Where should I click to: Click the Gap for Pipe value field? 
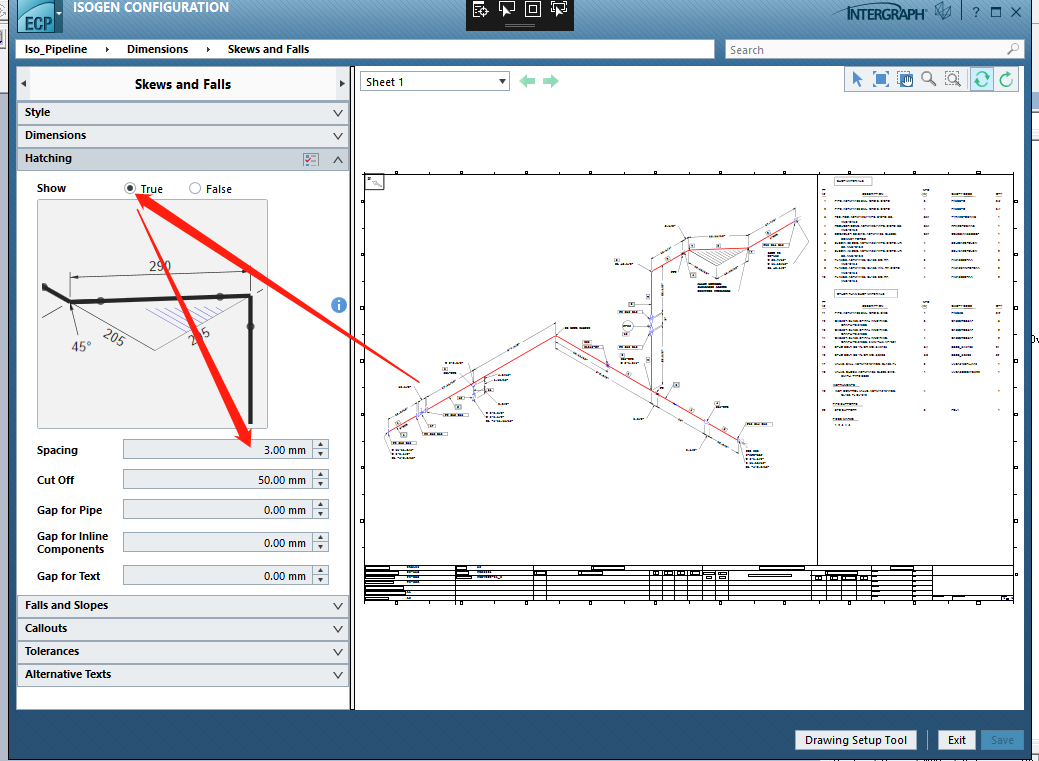pyautogui.click(x=217, y=510)
